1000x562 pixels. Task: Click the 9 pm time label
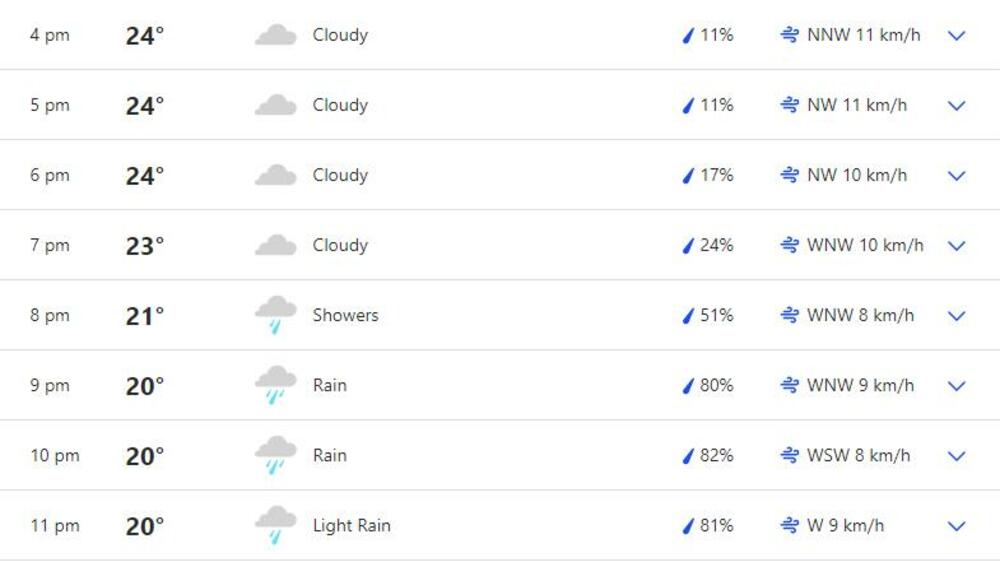(49, 386)
